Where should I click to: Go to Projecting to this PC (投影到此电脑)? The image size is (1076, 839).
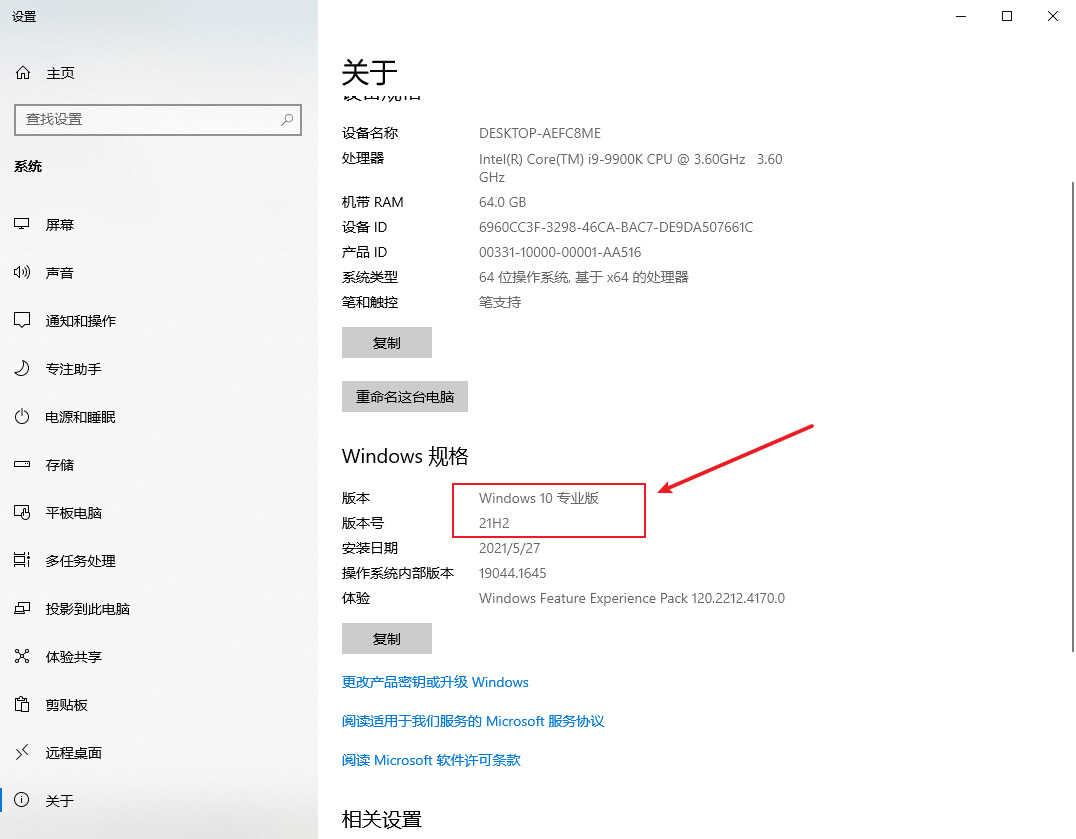click(88, 609)
